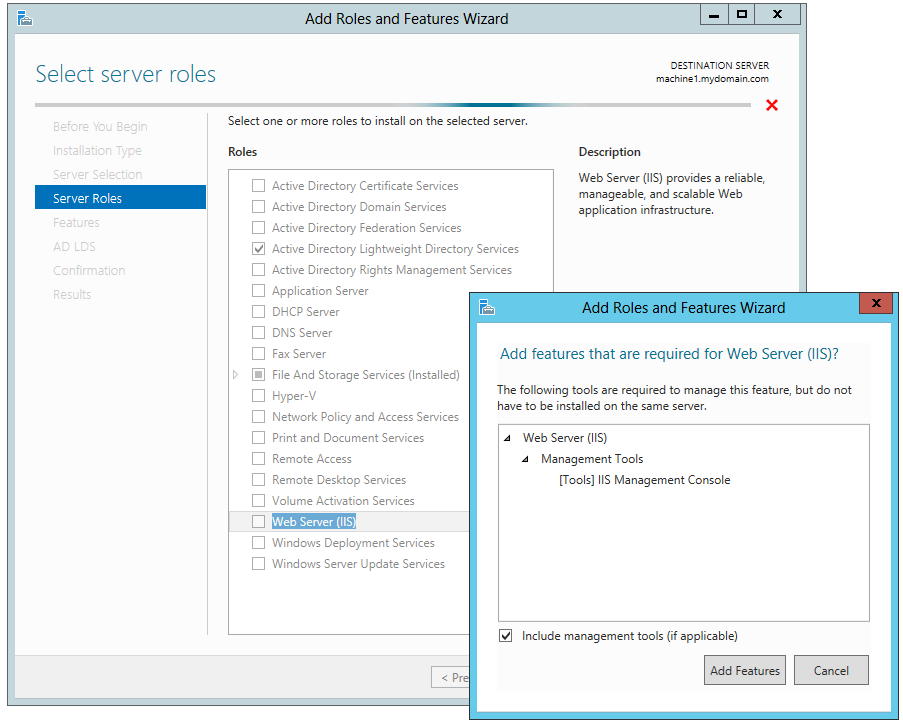Click the Add Features button

point(744,671)
